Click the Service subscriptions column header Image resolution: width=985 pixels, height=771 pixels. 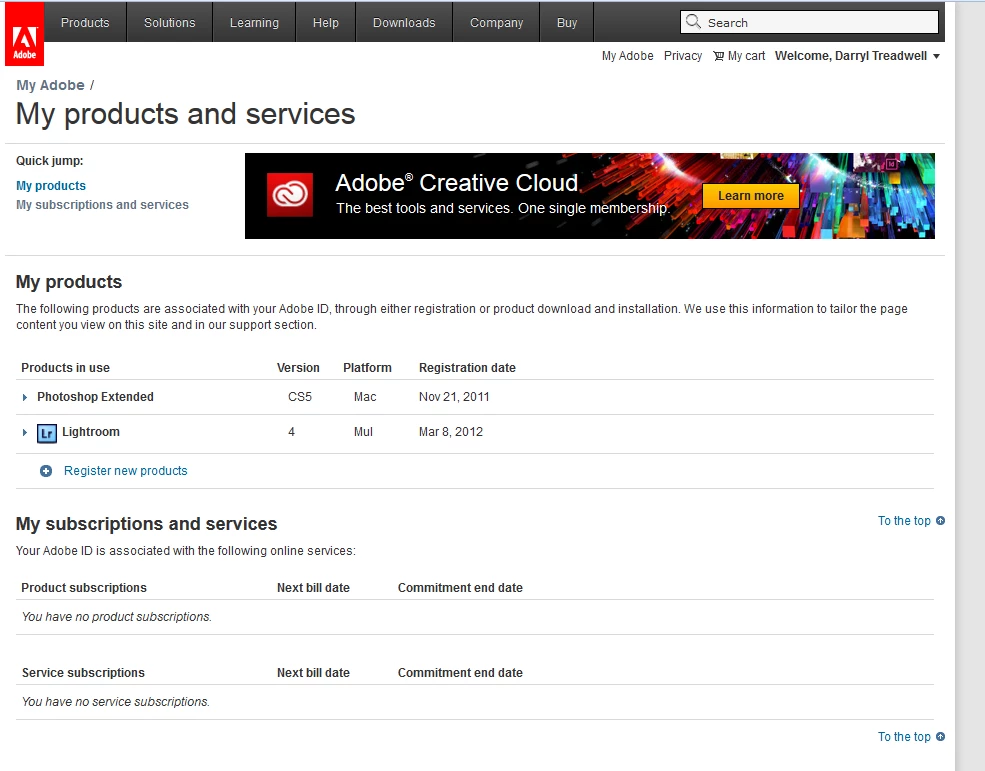click(84, 673)
